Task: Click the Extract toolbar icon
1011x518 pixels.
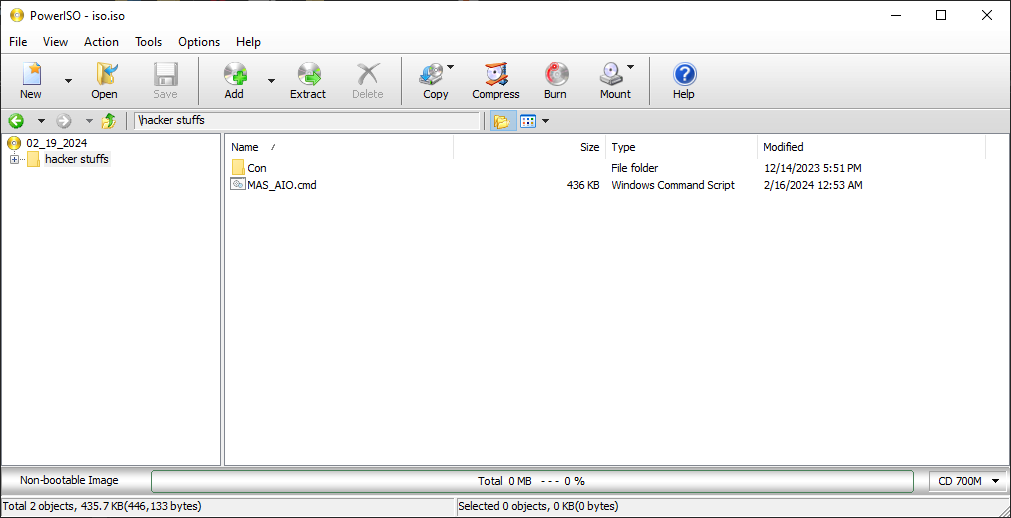Action: click(x=308, y=81)
